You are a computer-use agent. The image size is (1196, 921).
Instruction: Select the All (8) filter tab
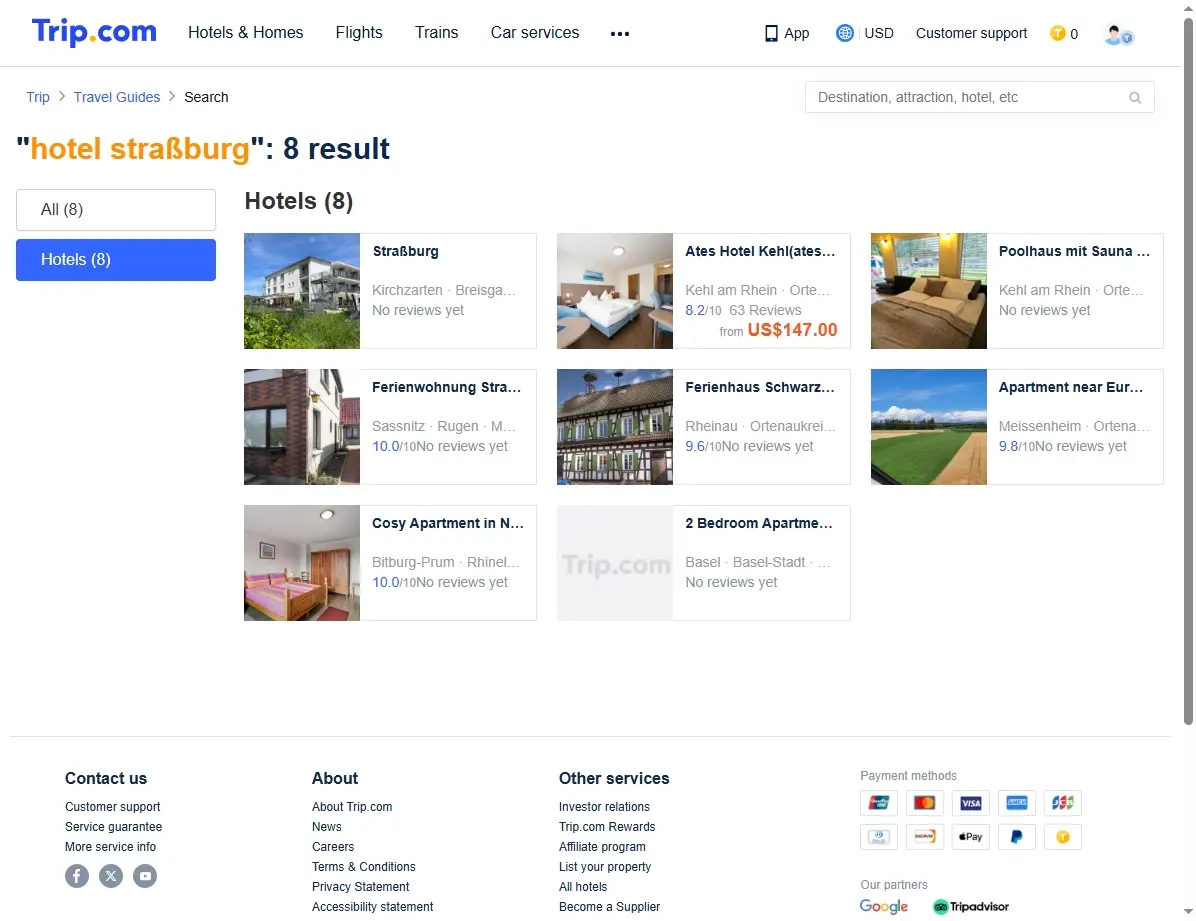click(x=116, y=210)
